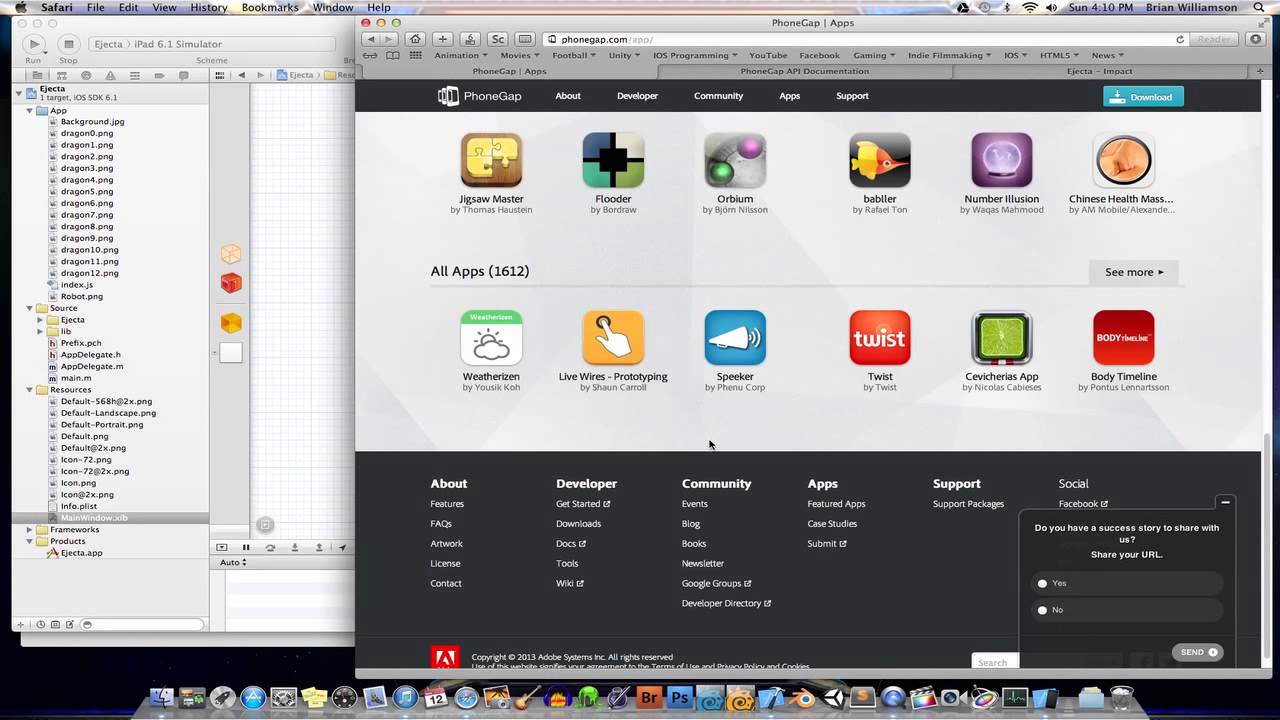This screenshot has width=1280, height=720.
Task: Click Safari add bookmark plus button
Action: tap(442, 39)
